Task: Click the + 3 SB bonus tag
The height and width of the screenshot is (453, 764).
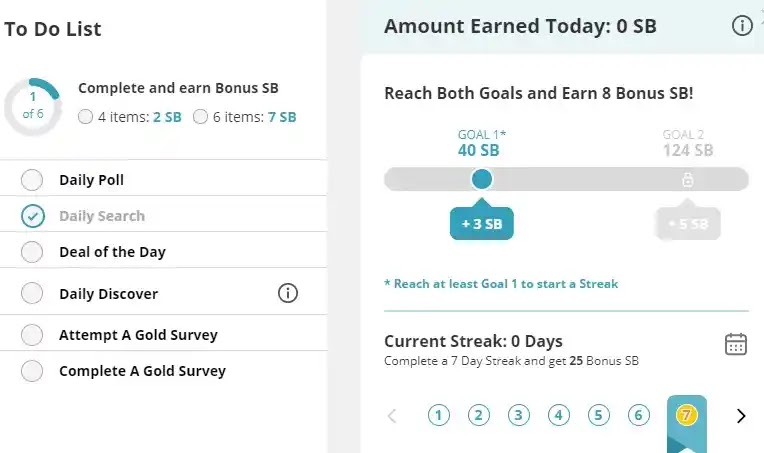Action: click(x=482, y=223)
